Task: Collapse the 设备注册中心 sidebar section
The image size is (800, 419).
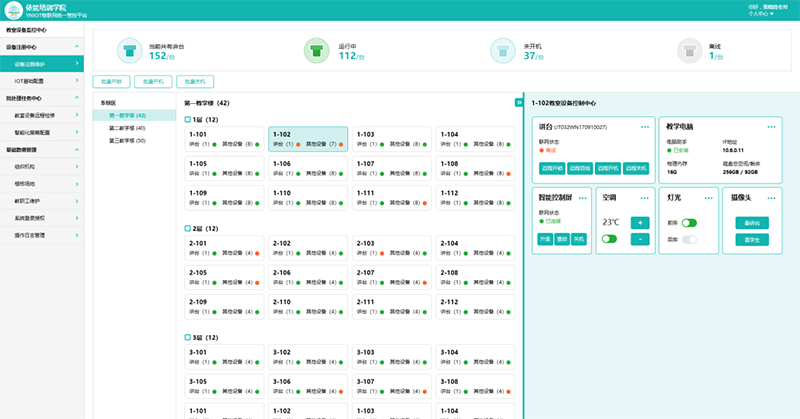Action: coord(75,47)
